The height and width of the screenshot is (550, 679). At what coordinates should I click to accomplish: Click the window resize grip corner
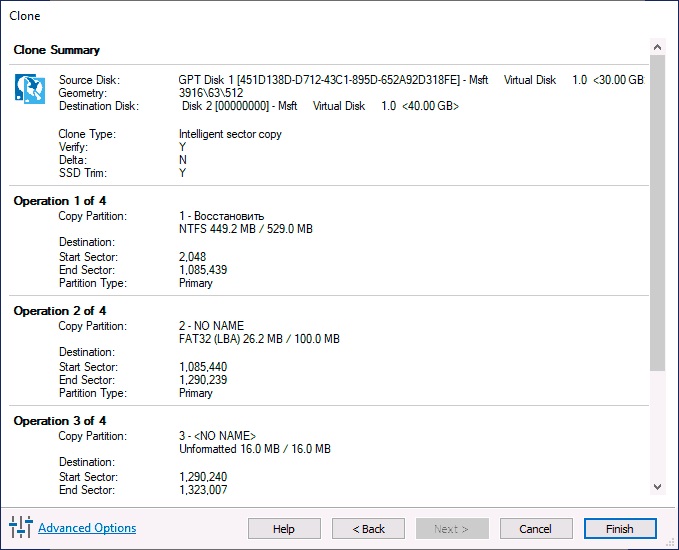[x=672, y=543]
